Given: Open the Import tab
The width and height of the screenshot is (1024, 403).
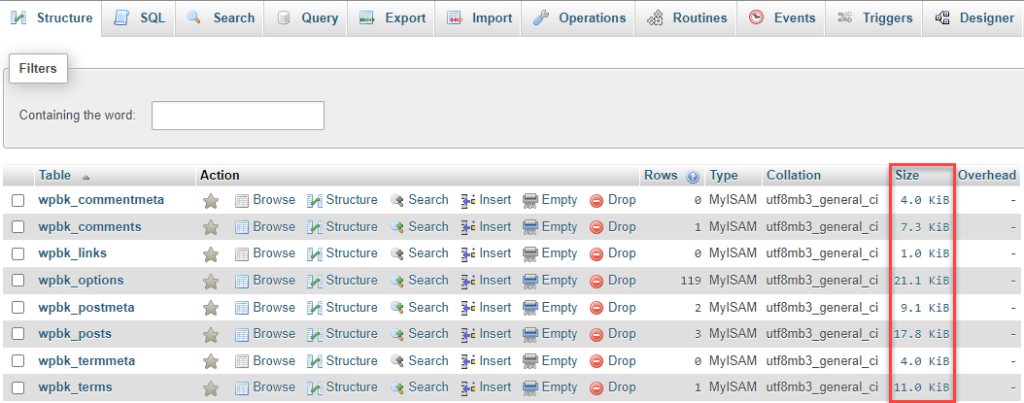Looking at the screenshot, I should click(x=479, y=18).
